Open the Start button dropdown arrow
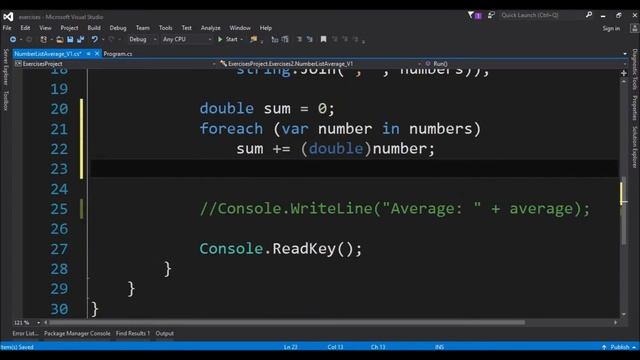640x360 pixels. click(242, 39)
